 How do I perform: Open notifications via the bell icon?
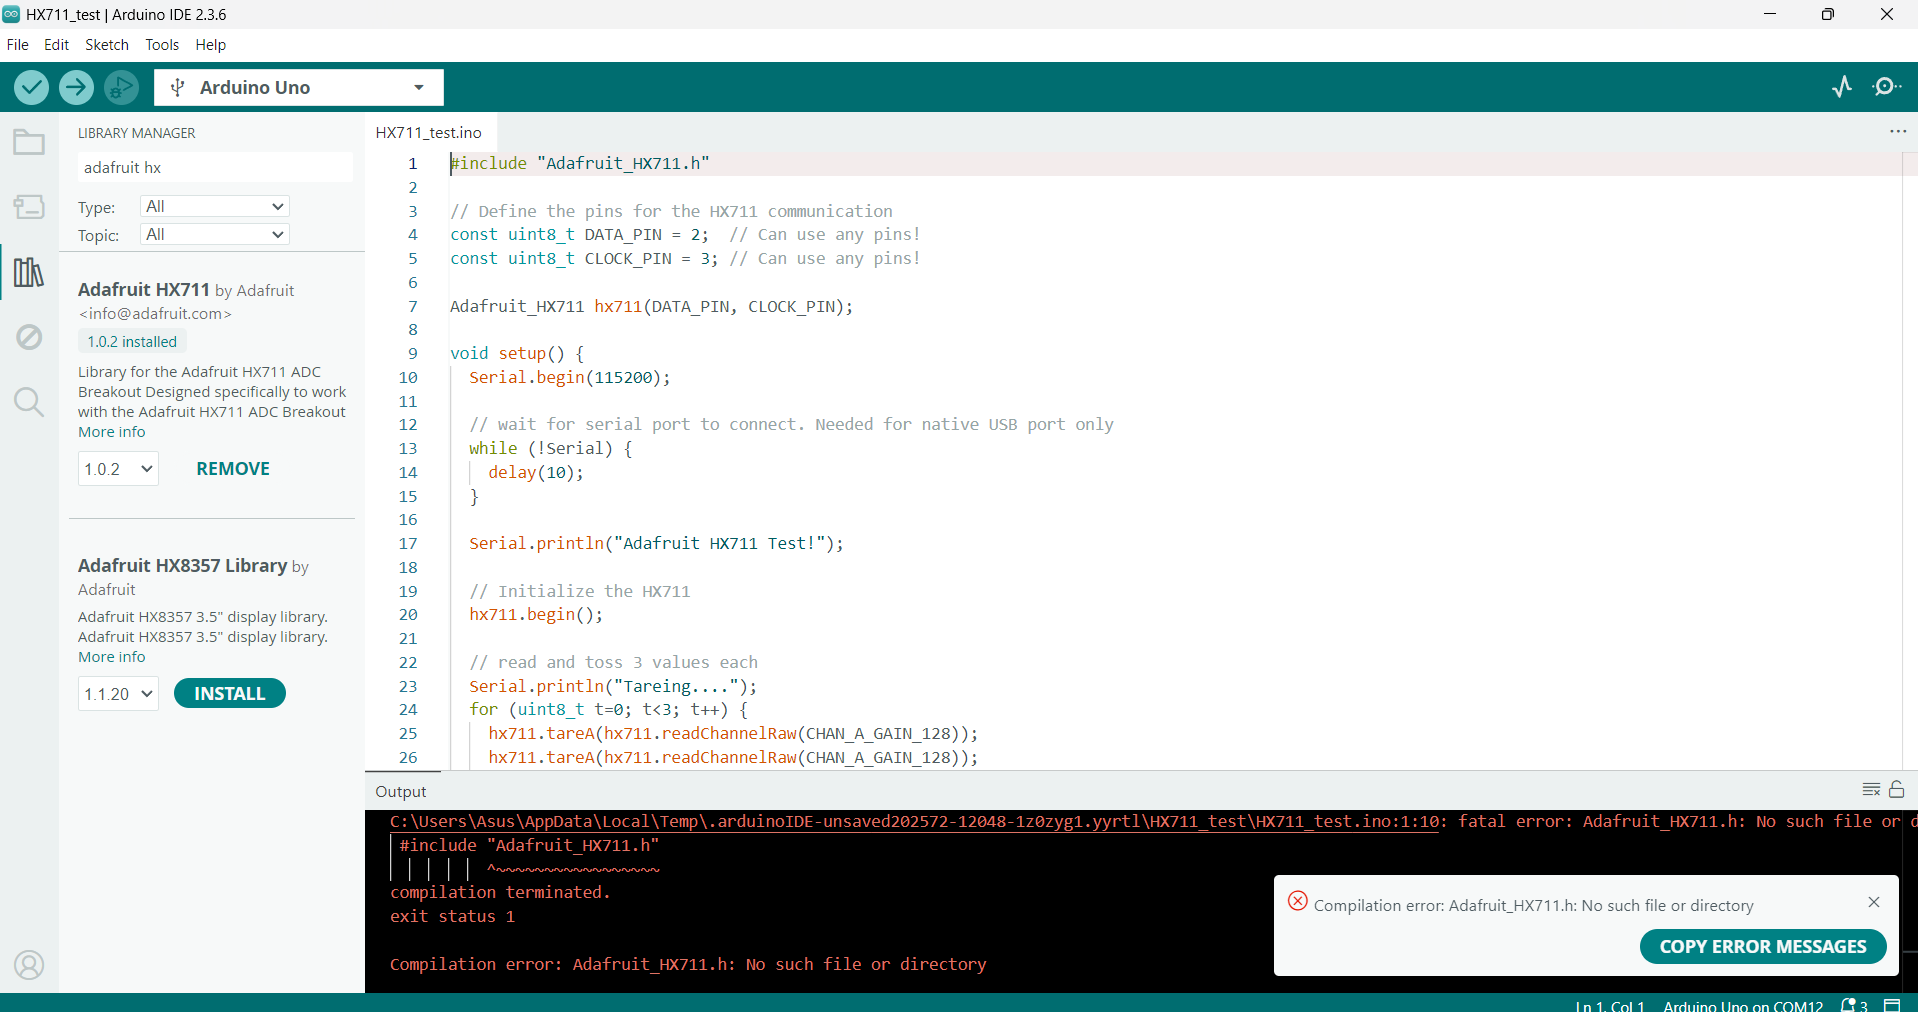click(1848, 1005)
